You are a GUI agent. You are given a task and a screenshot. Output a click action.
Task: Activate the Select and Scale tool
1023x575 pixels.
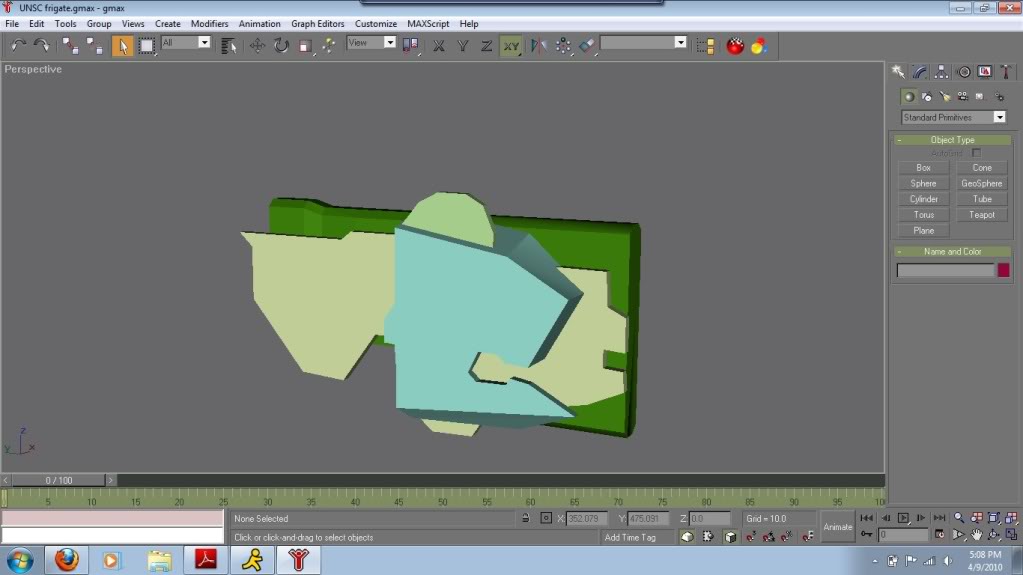(305, 46)
